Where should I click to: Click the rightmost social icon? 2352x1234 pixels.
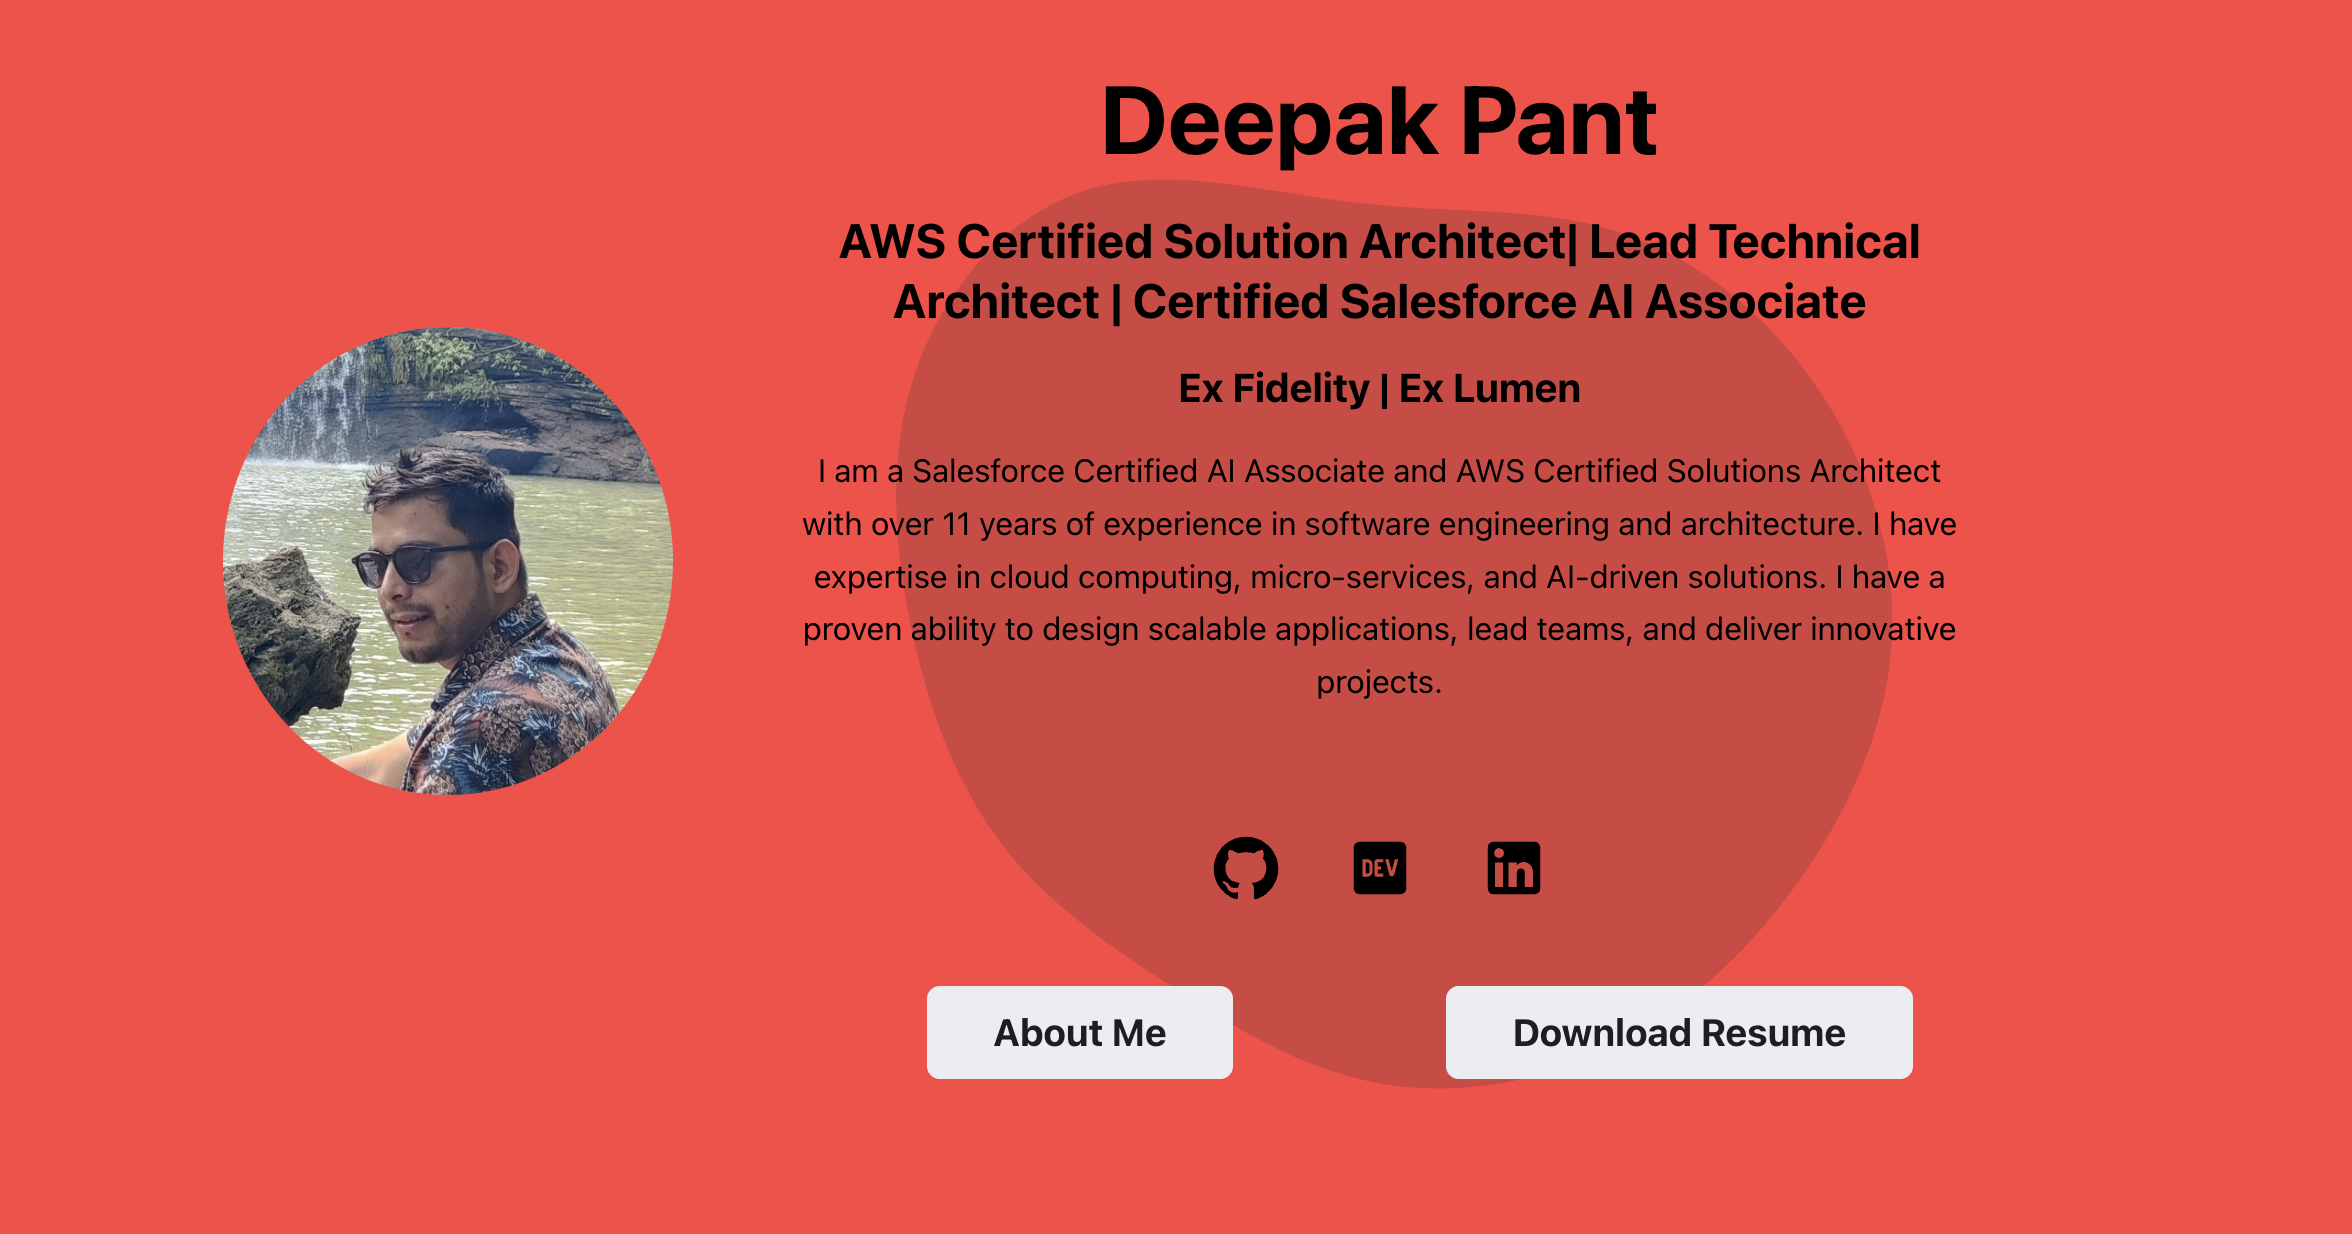point(1512,868)
